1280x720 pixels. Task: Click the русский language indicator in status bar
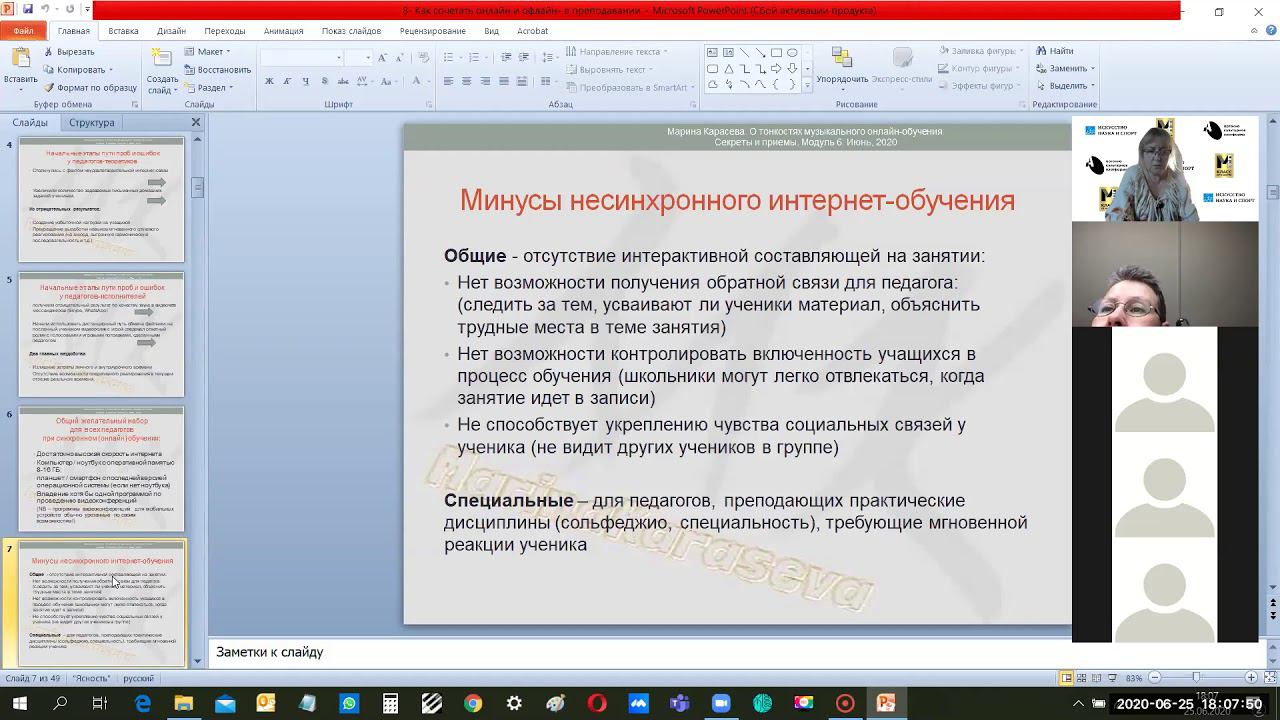[138, 678]
